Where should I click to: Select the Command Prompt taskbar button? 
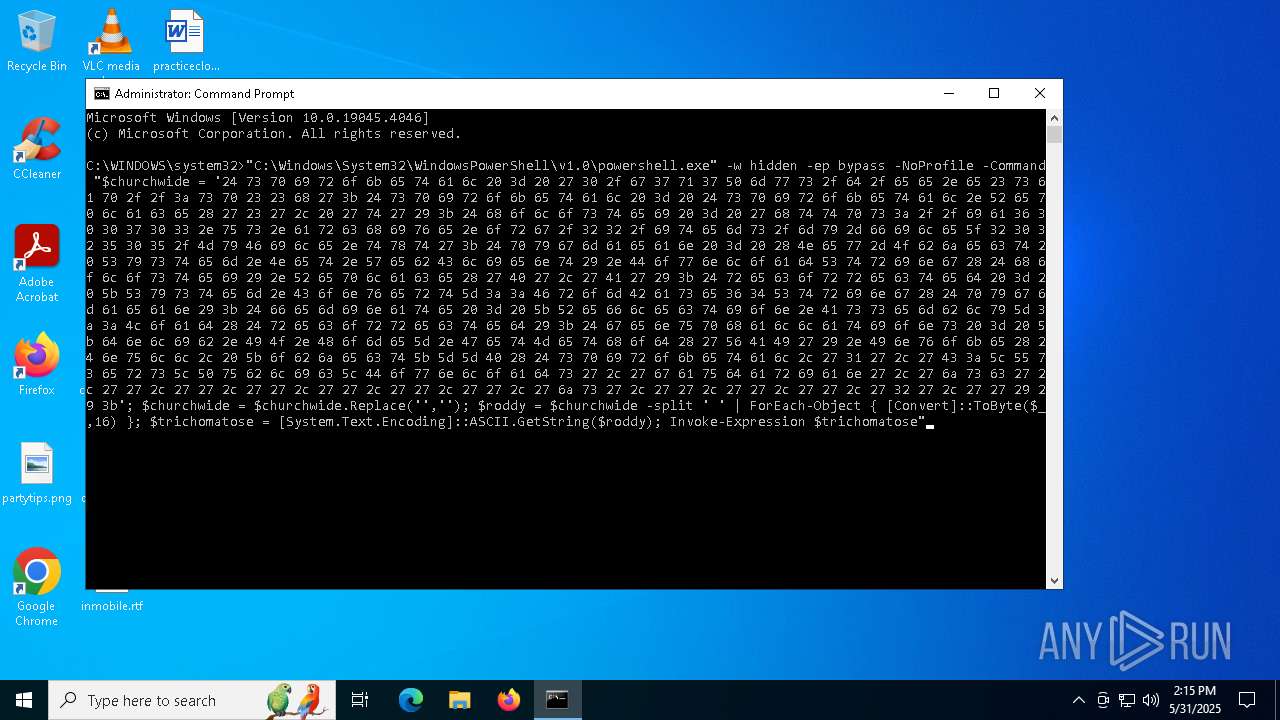point(557,700)
